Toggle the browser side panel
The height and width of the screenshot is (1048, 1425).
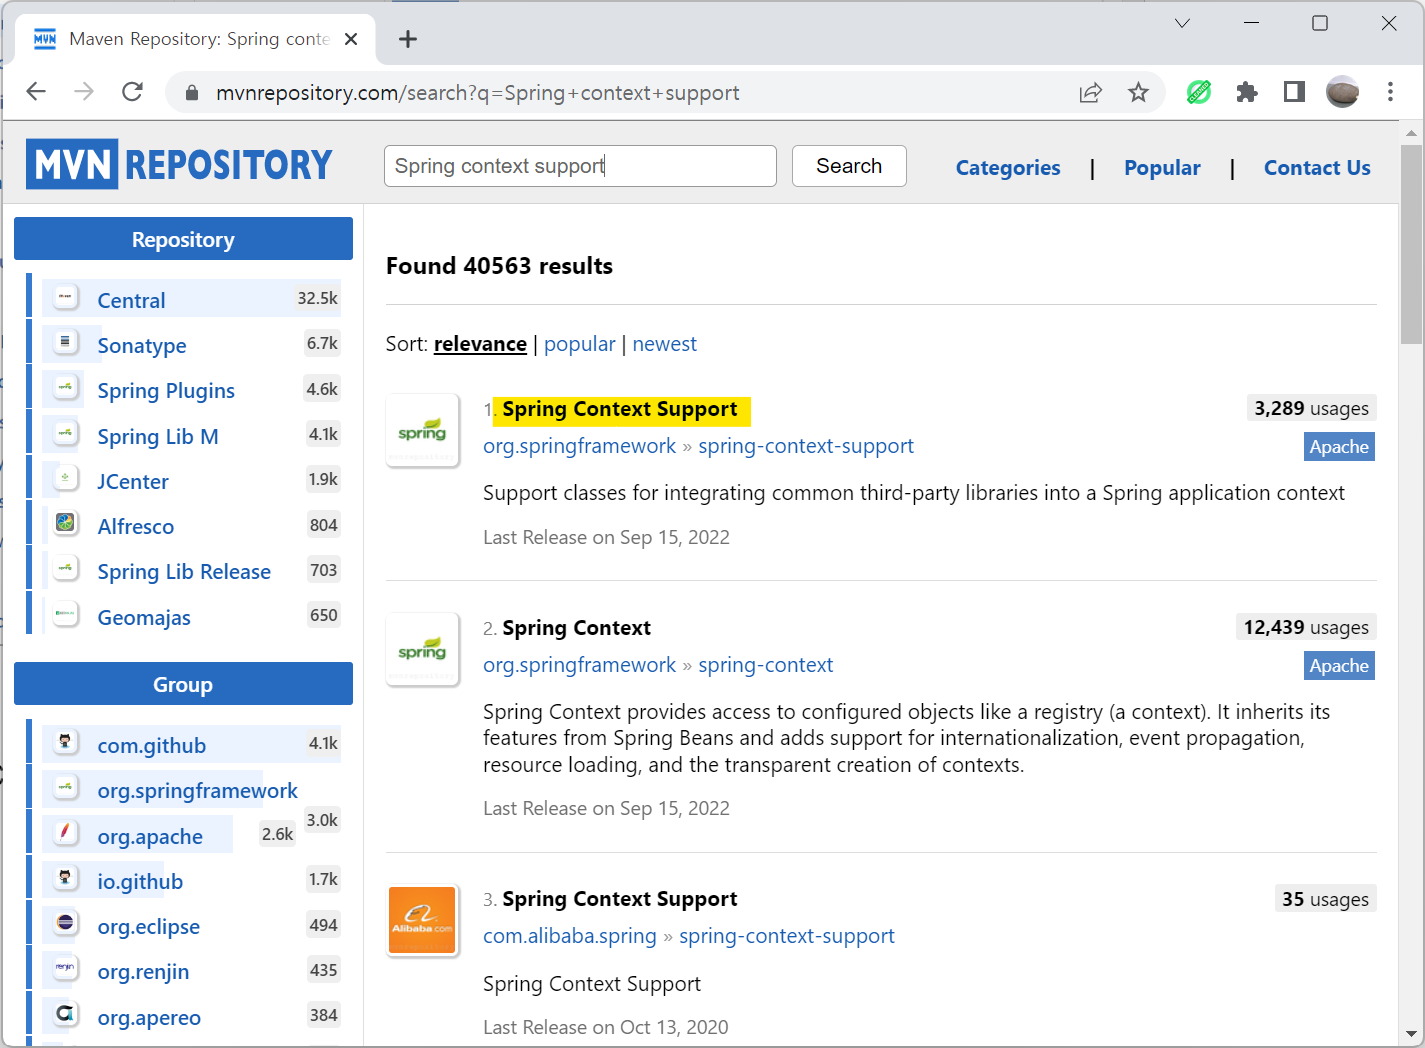tap(1294, 92)
